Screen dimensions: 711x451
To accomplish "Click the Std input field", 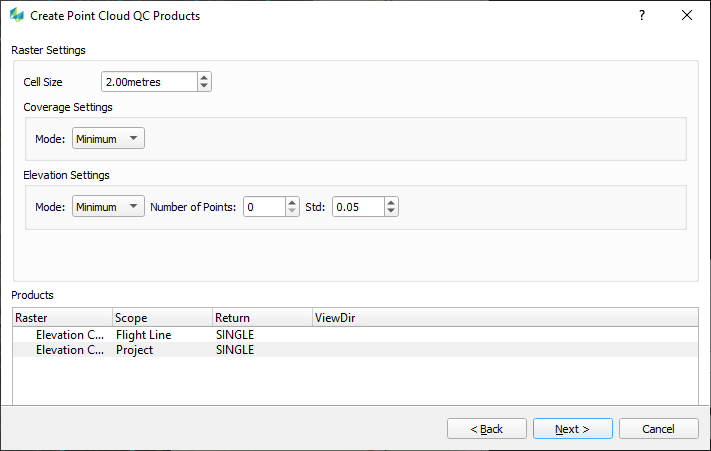I will [357, 207].
